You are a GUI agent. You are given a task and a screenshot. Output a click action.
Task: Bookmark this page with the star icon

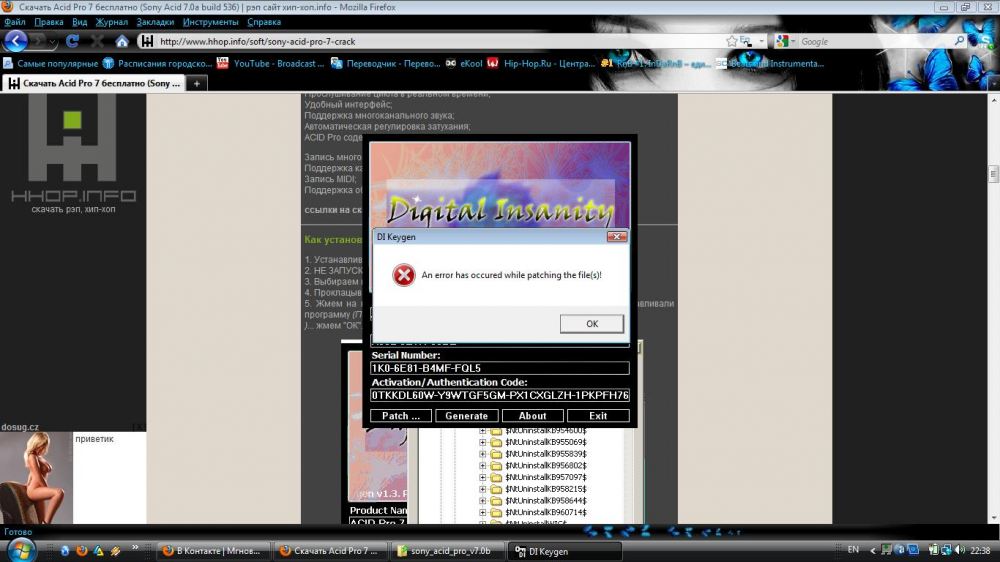[732, 41]
